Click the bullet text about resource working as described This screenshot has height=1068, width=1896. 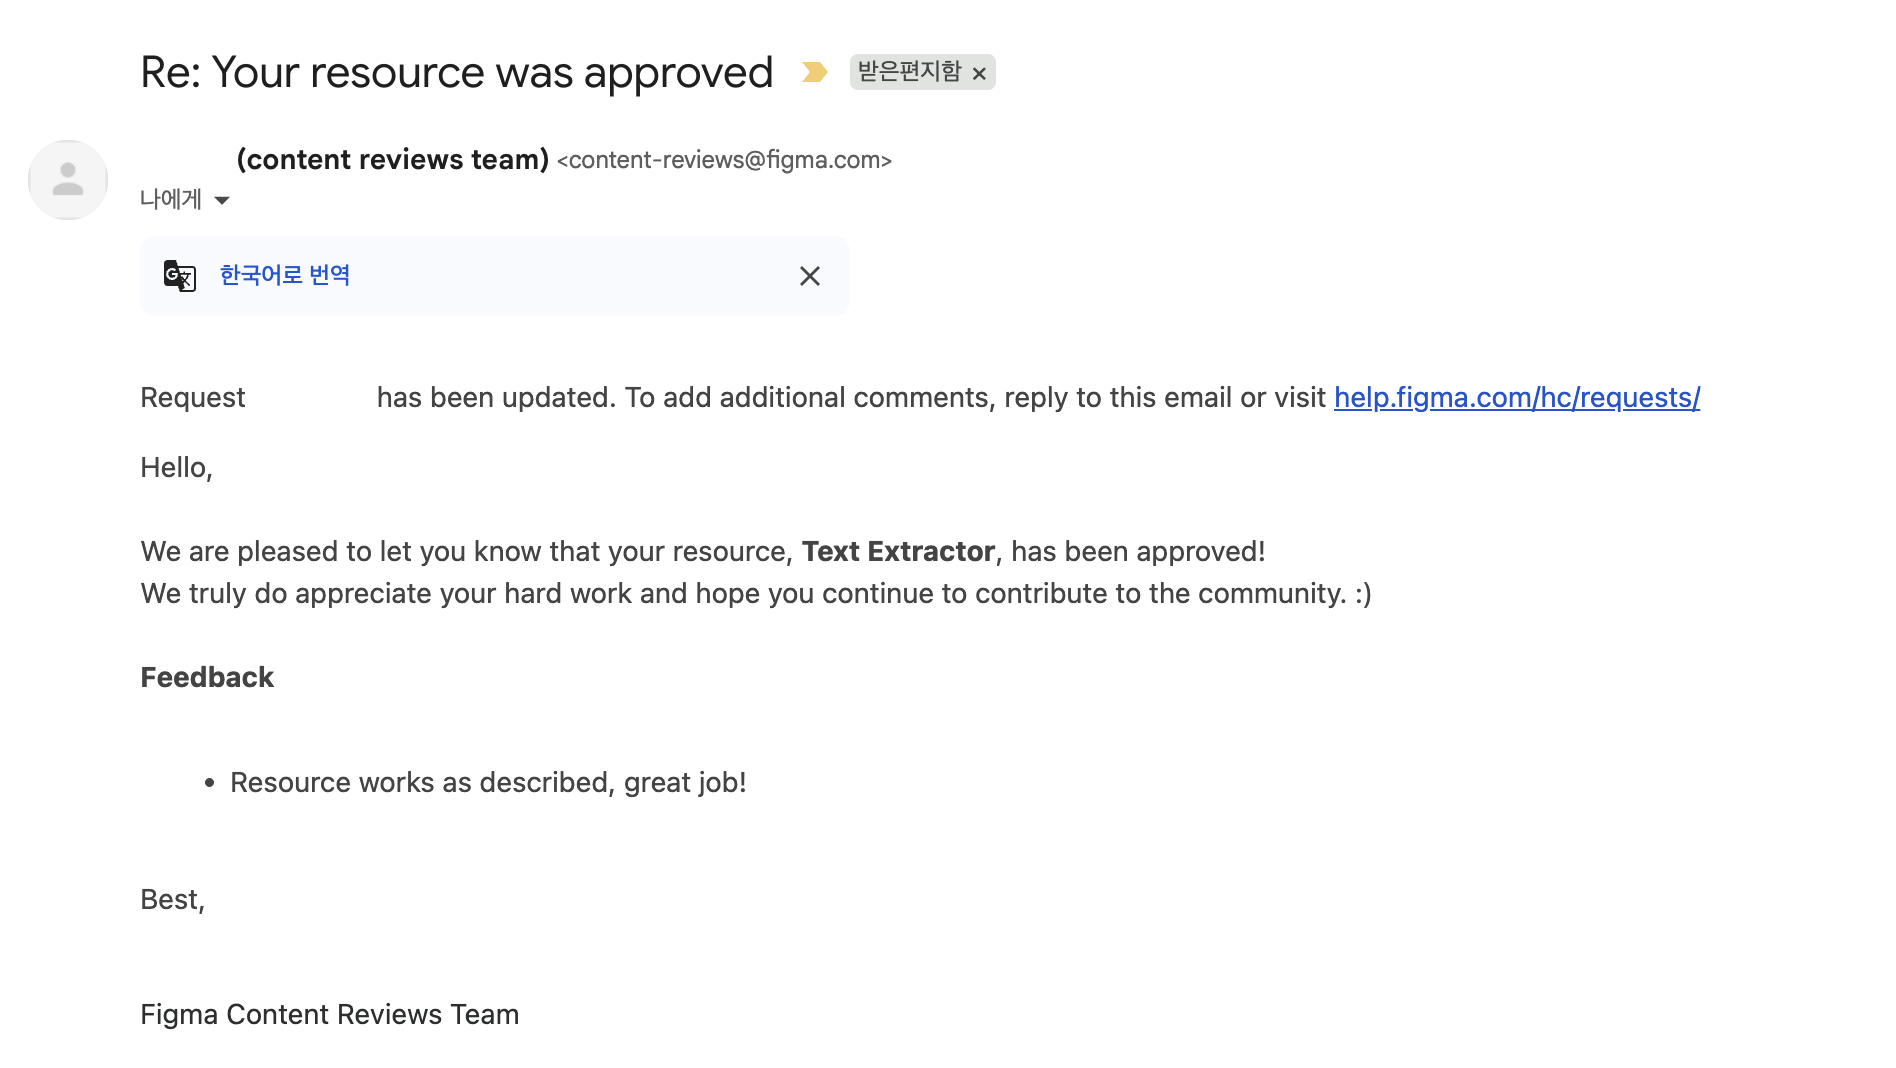488,782
